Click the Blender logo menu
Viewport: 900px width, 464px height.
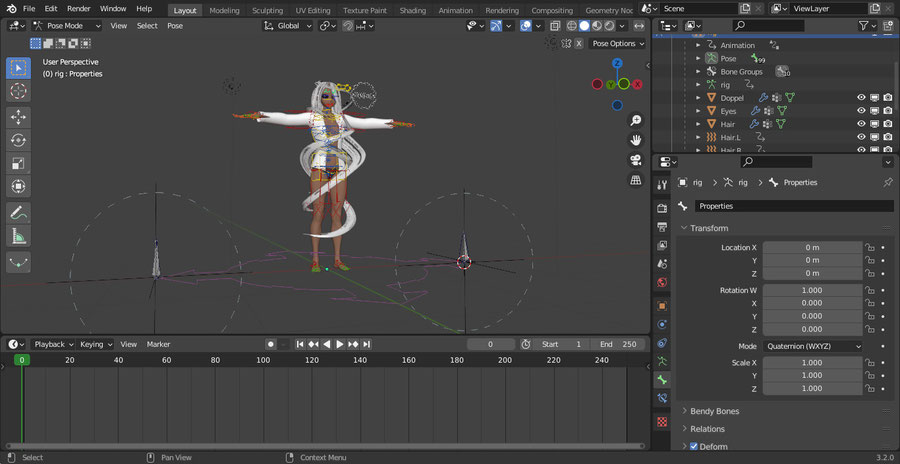pyautogui.click(x=11, y=9)
